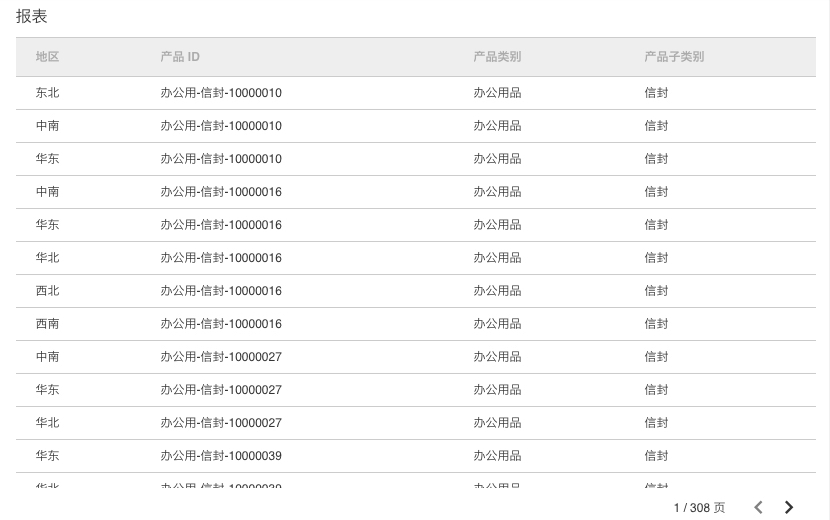Go to the previous report page
The height and width of the screenshot is (520, 830).
[x=758, y=508]
